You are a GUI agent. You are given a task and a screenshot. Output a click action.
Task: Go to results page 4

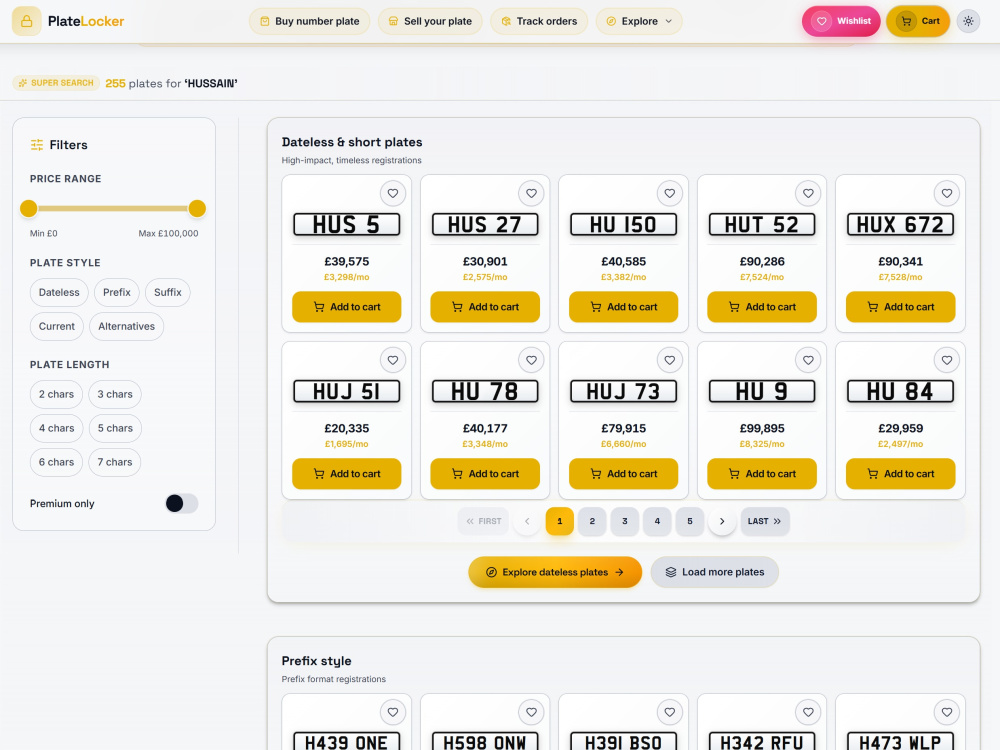click(x=657, y=521)
